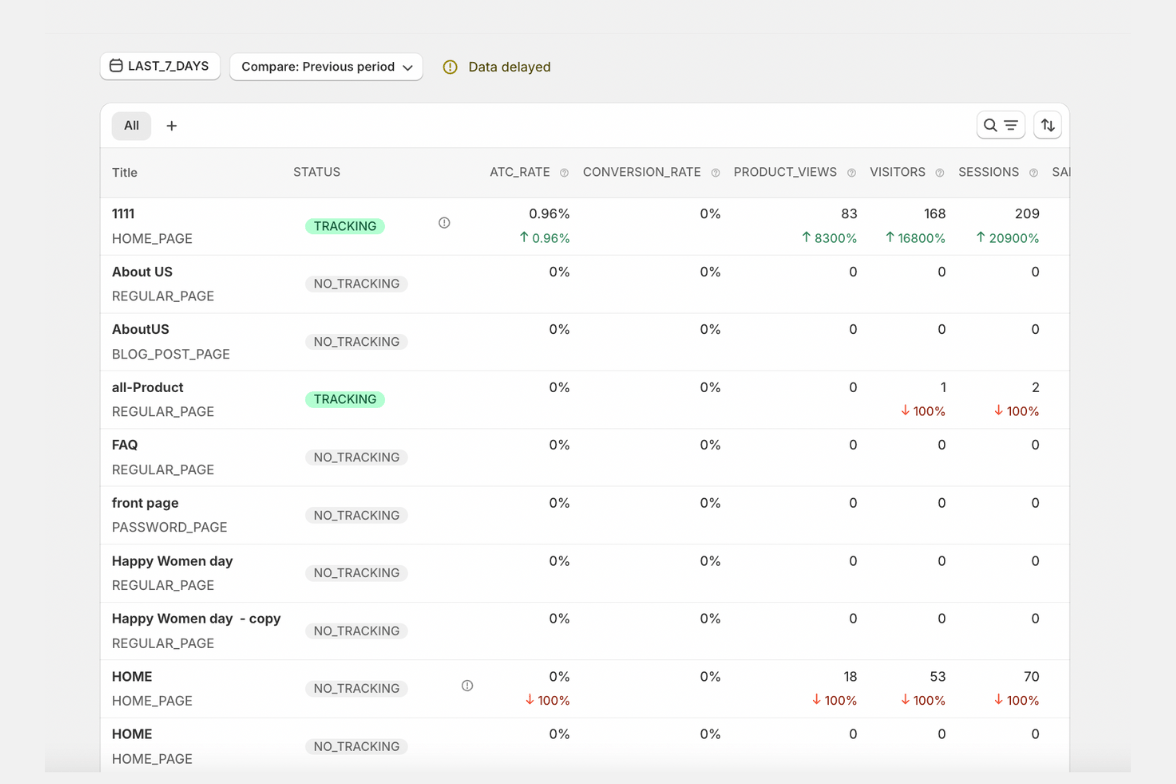Click the 0.96% ATC rate value

coord(549,214)
